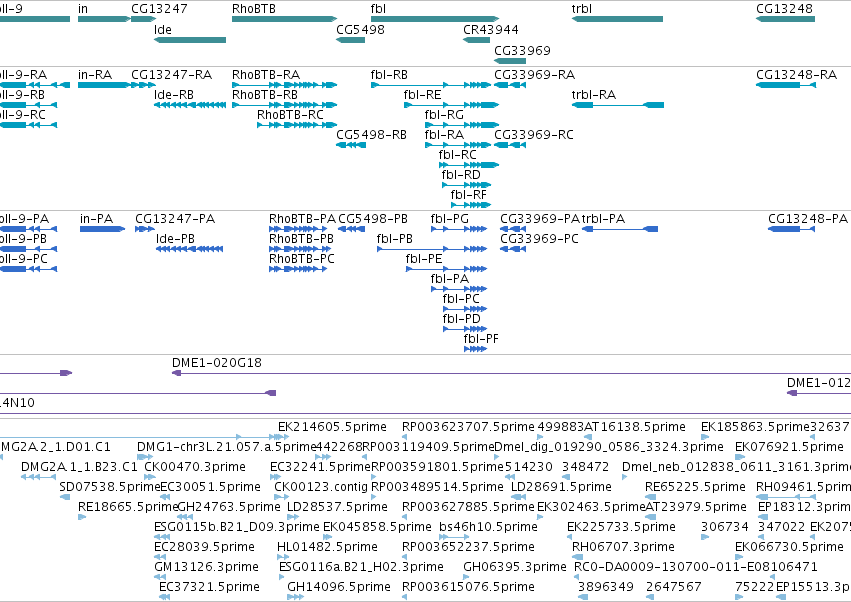Select protein fbl-PE
Viewport: 851px width, 602px height.
tap(446, 269)
